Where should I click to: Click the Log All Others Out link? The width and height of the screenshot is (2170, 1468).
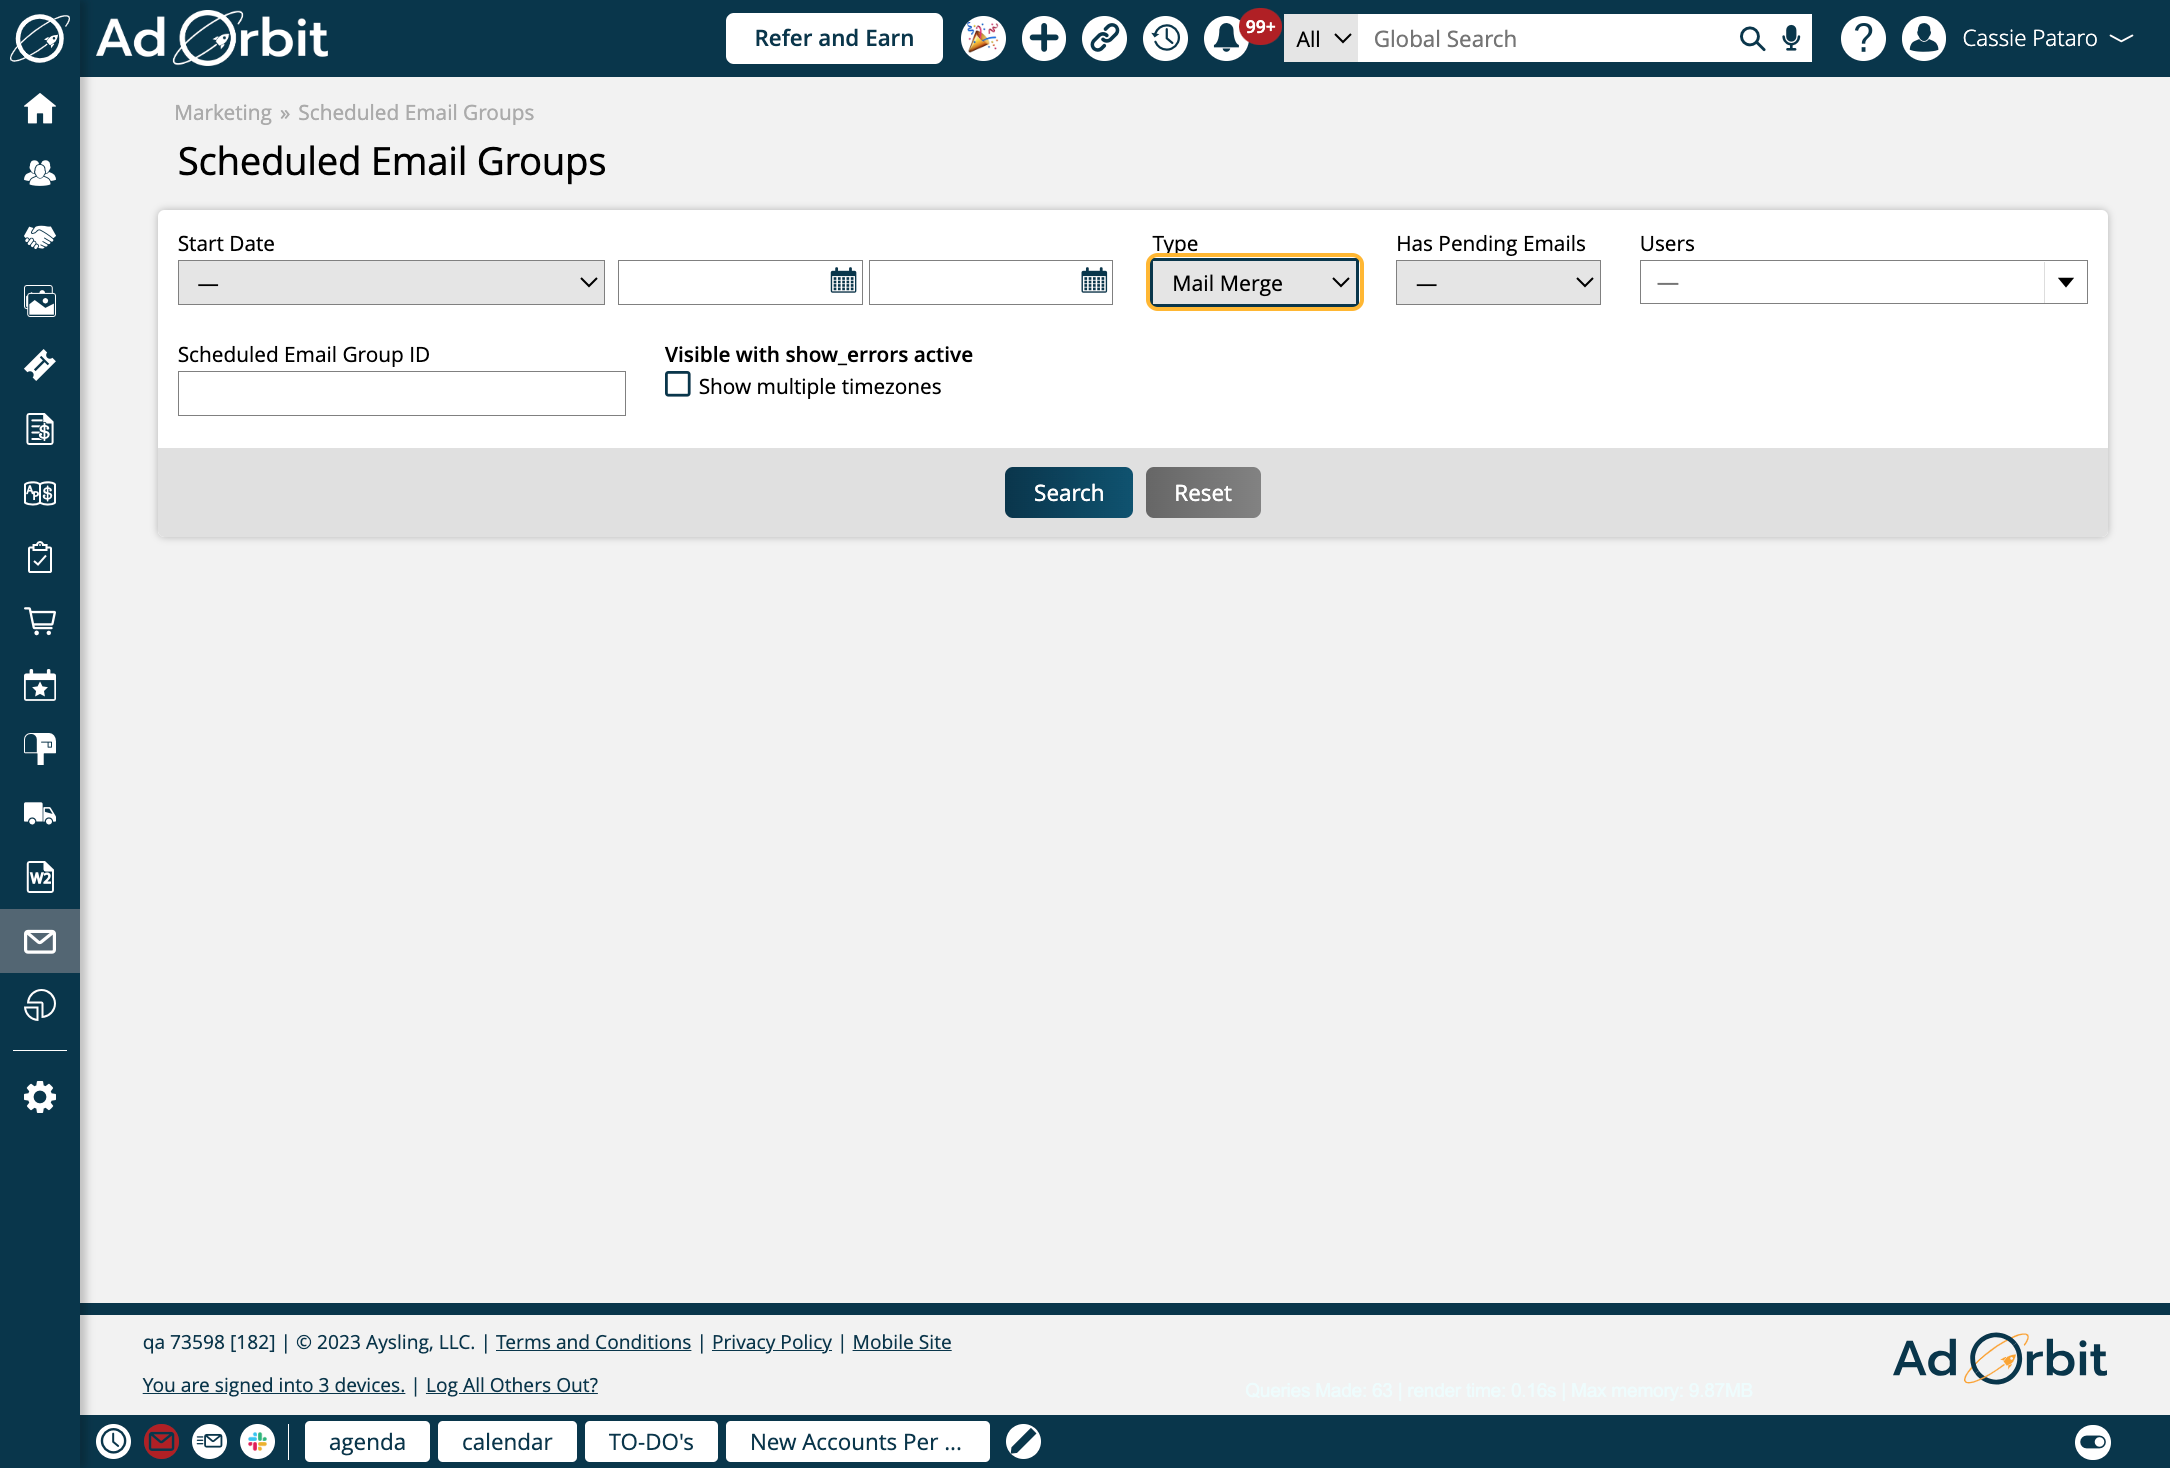(x=511, y=1384)
